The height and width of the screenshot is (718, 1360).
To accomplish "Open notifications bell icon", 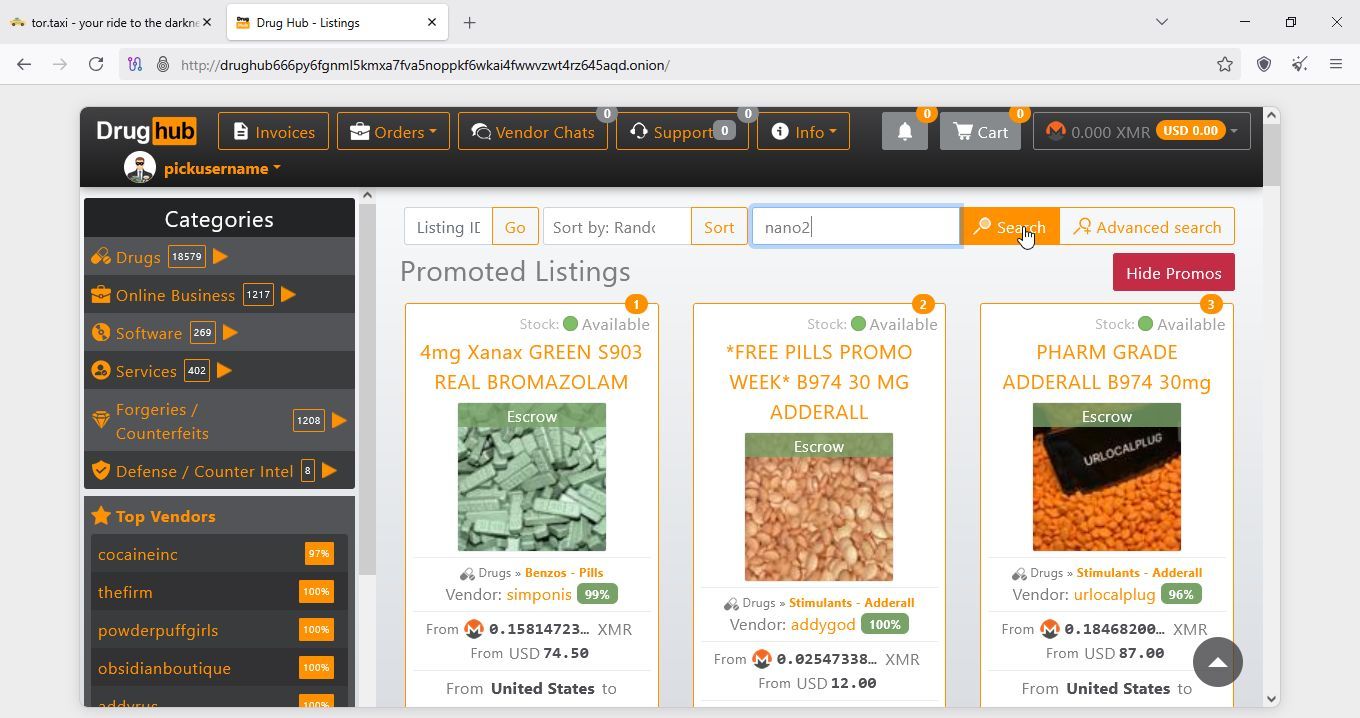I will pyautogui.click(x=905, y=131).
